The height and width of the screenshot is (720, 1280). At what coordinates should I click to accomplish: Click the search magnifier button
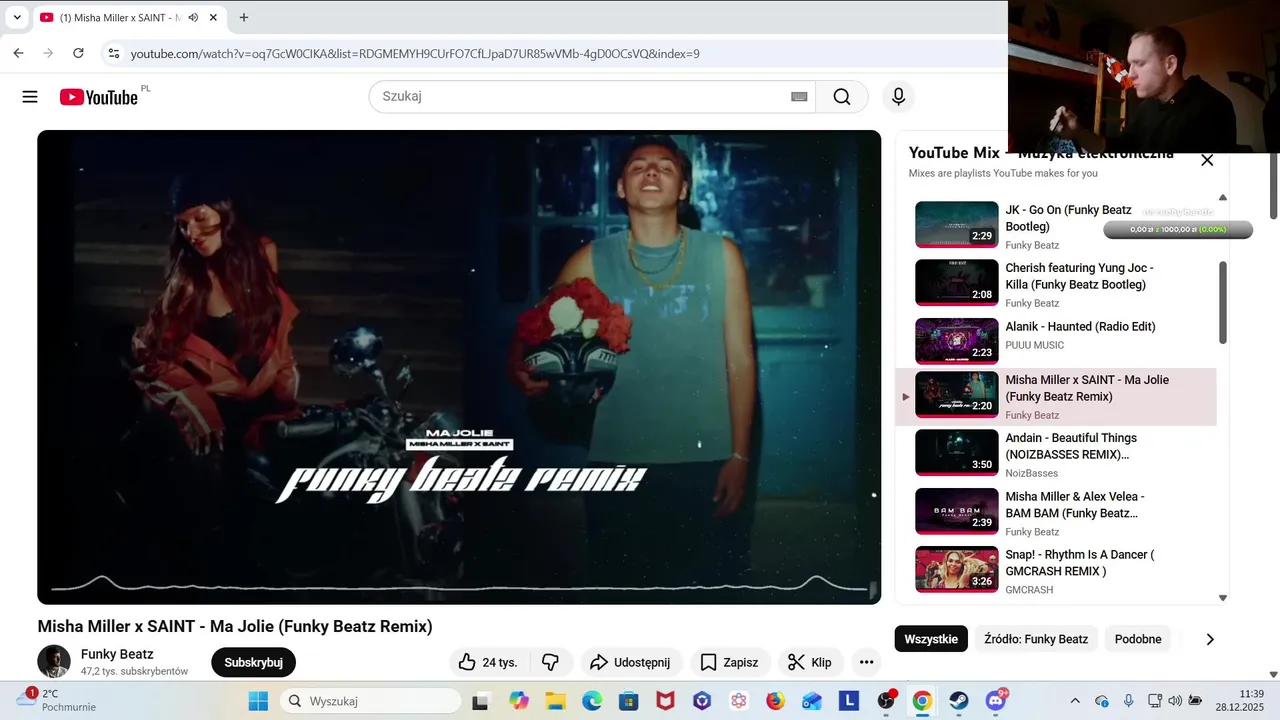tap(842, 97)
